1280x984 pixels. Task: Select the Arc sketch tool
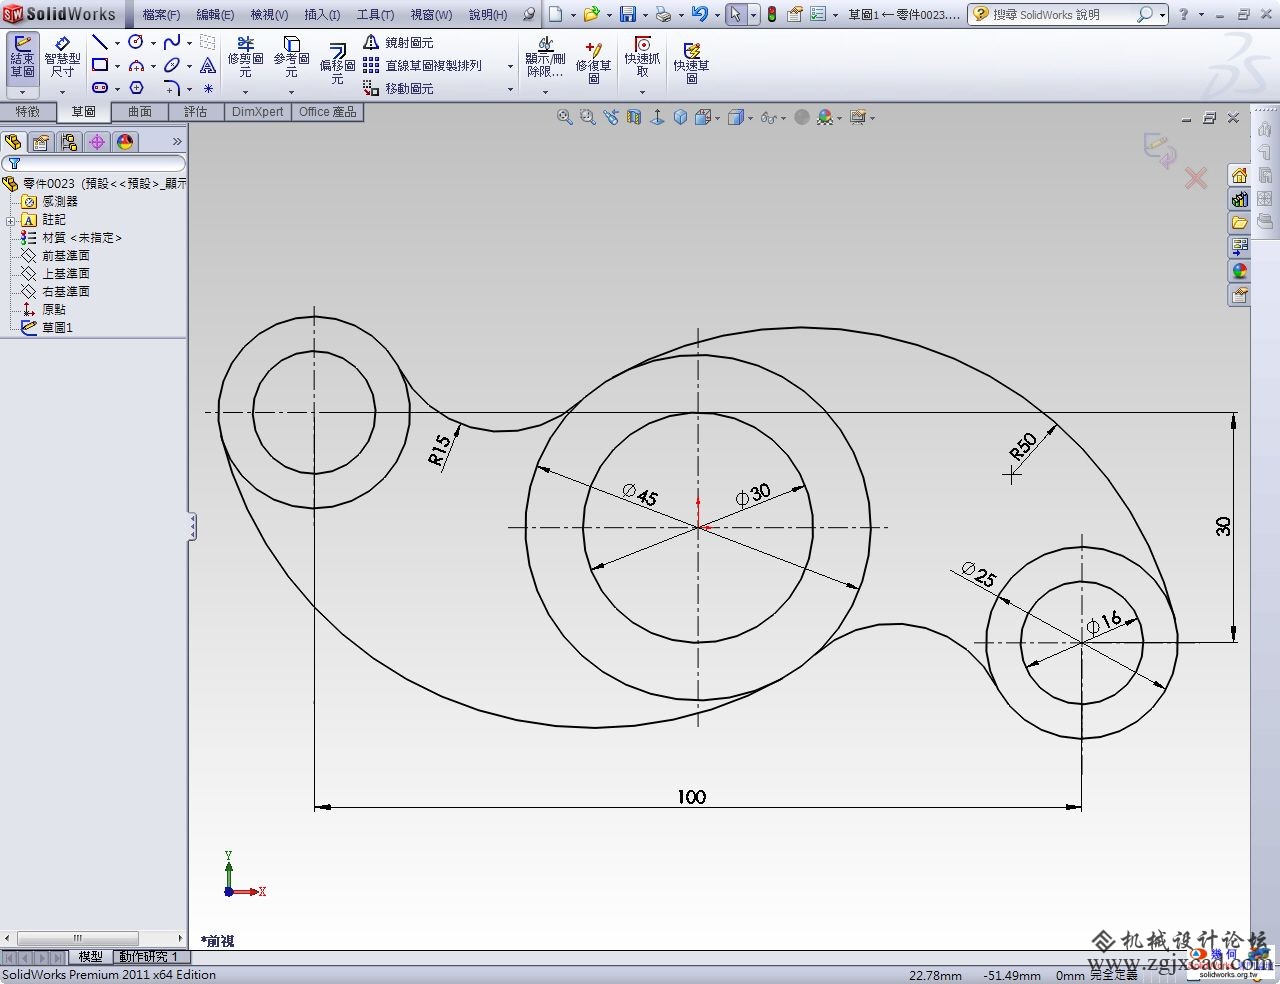pos(136,65)
